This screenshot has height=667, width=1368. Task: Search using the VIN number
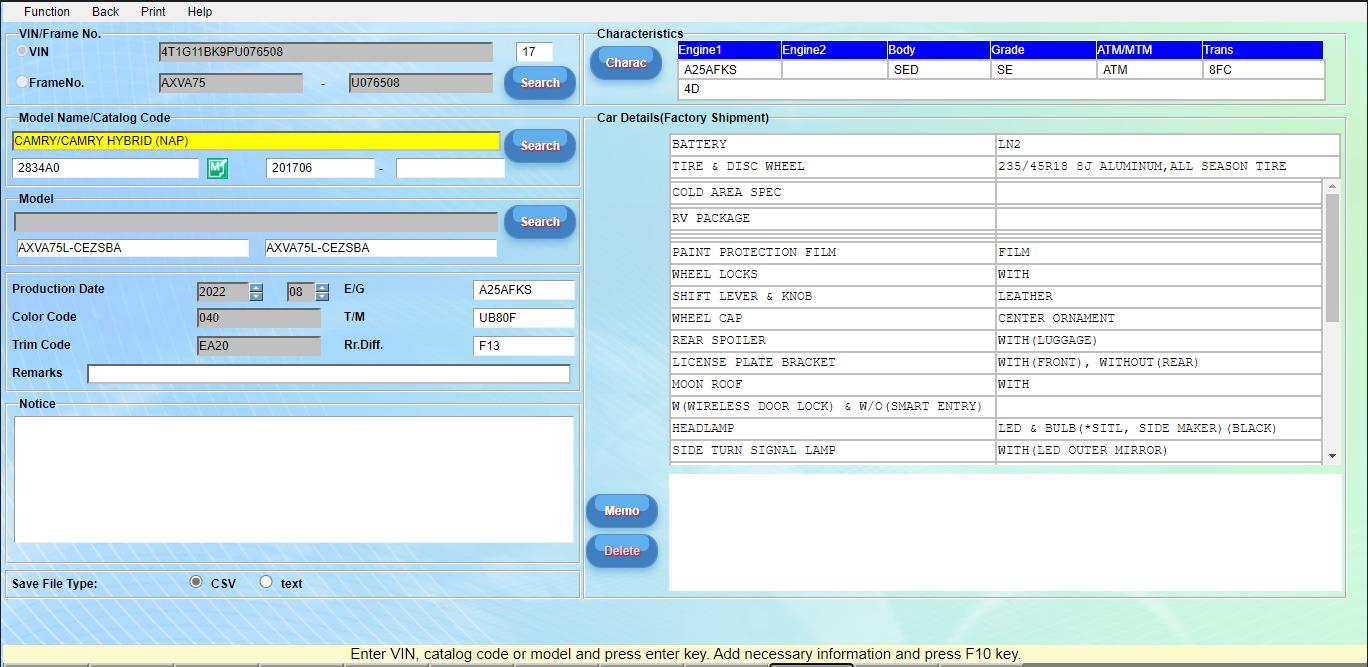(x=539, y=83)
